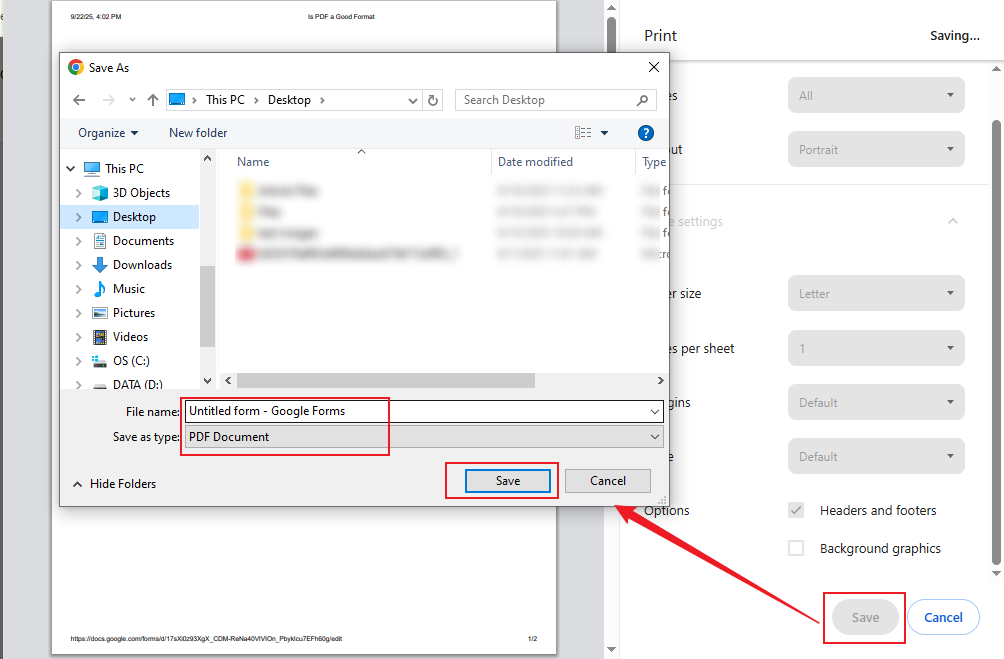
Task: Open the Portrait layout dropdown
Action: point(875,149)
